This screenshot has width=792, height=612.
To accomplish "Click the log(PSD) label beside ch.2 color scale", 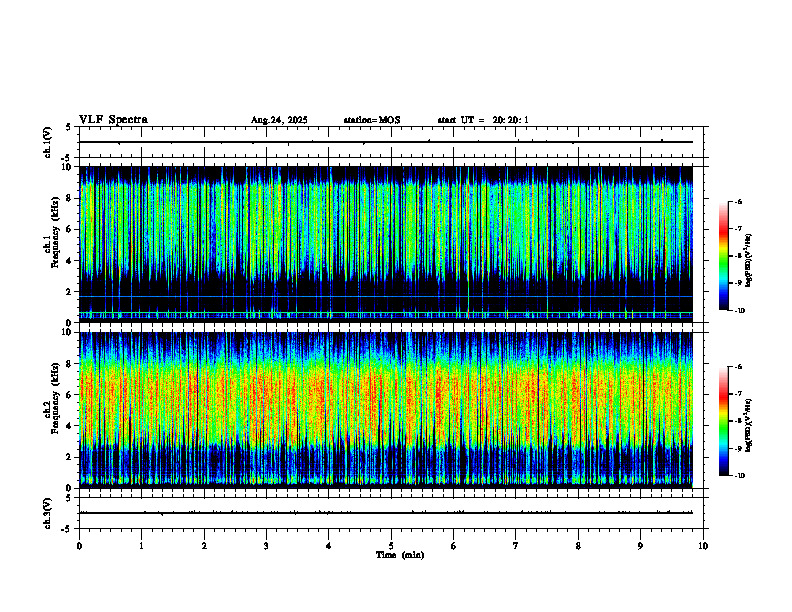I will (x=749, y=425).
